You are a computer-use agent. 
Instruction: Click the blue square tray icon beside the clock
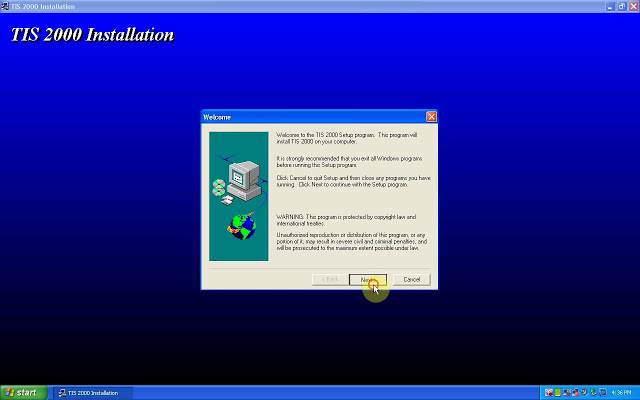(x=603, y=392)
